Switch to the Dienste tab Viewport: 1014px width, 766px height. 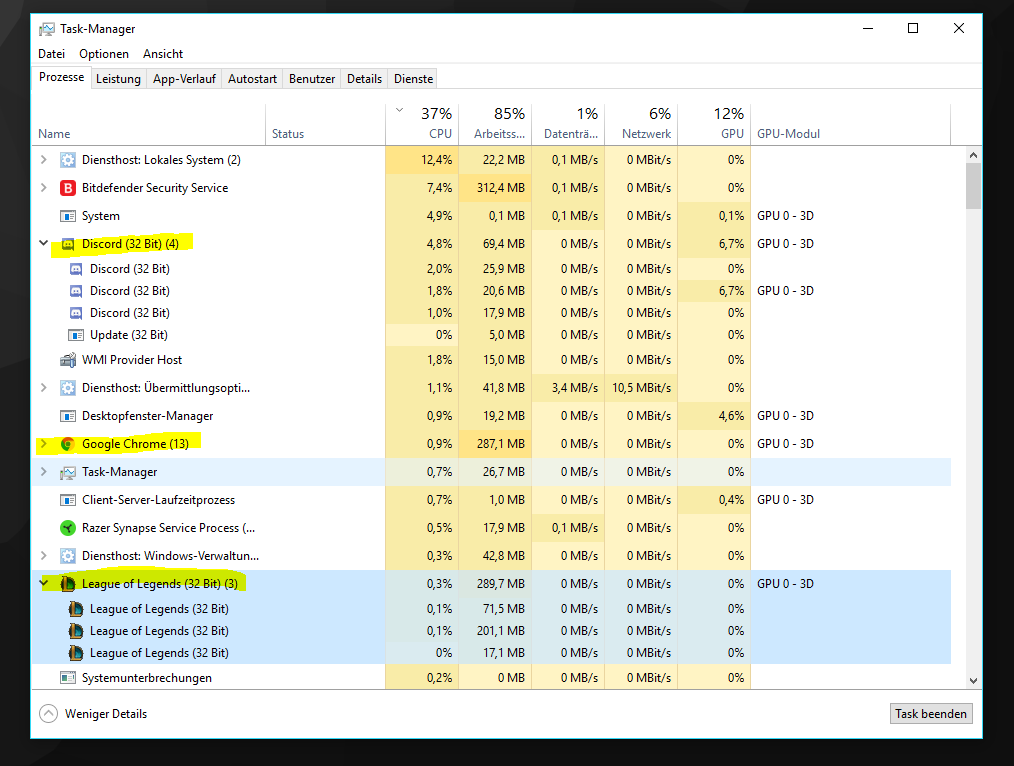413,79
